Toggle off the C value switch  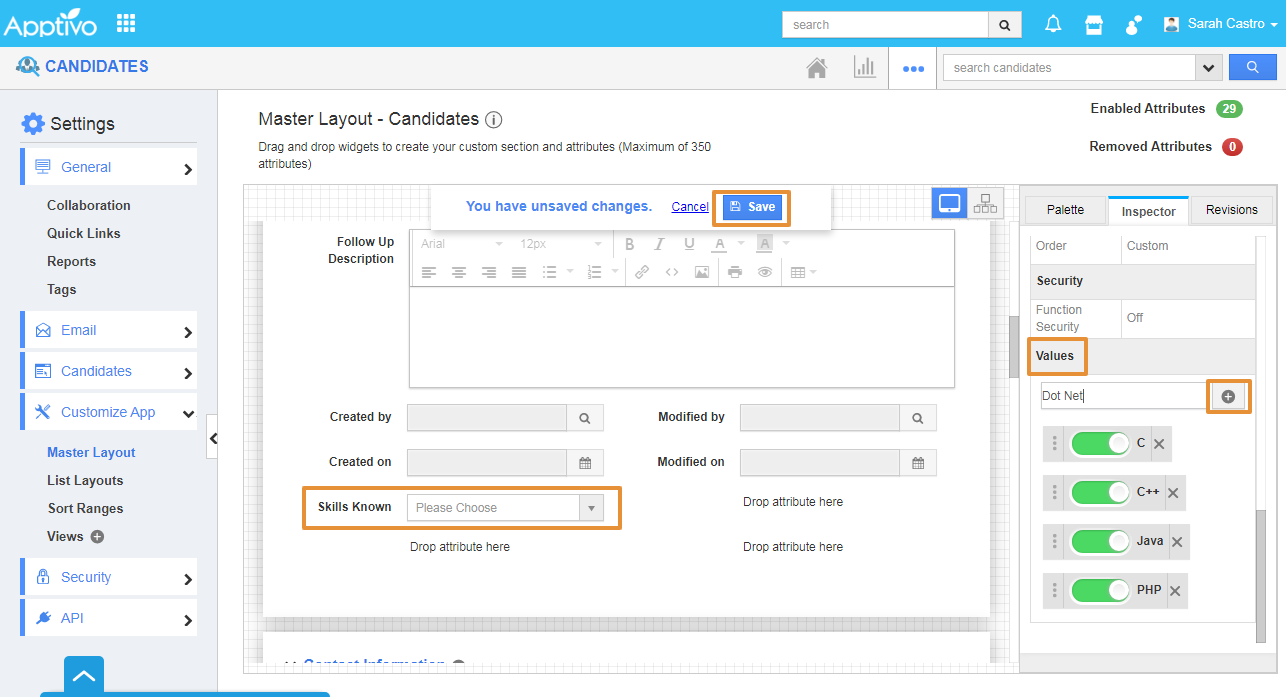click(x=1100, y=444)
